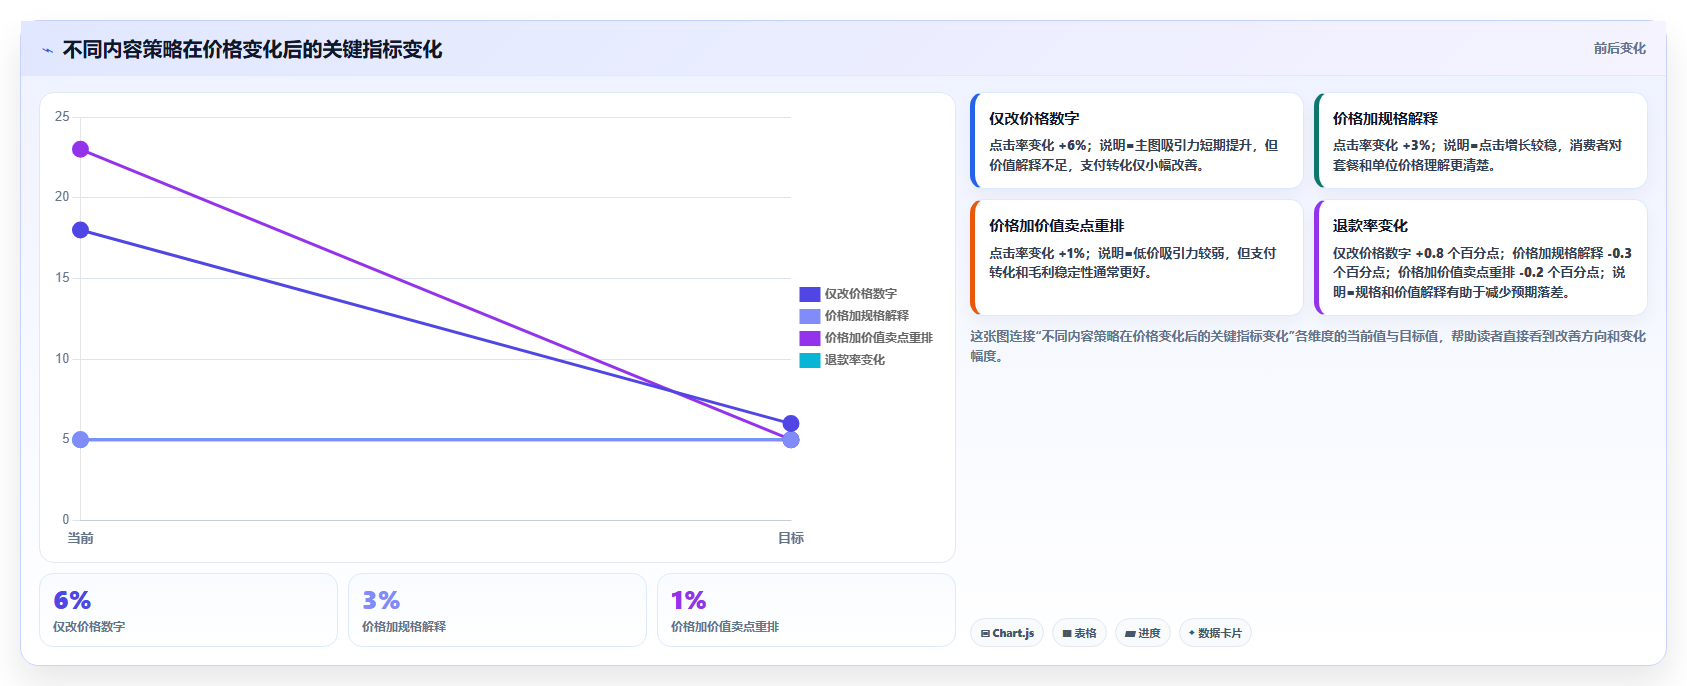Viewport: 1687px width, 686px height.
Task: Click the 当前 x-axis label
Action: click(80, 538)
